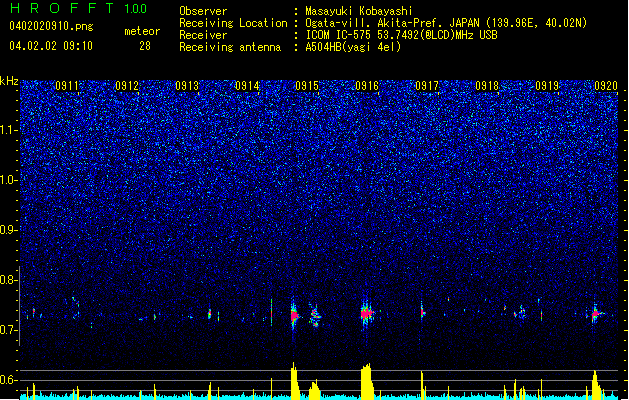Click the A504HB(yagi 4el) antenna text
The image size is (629, 400).
[353, 47]
